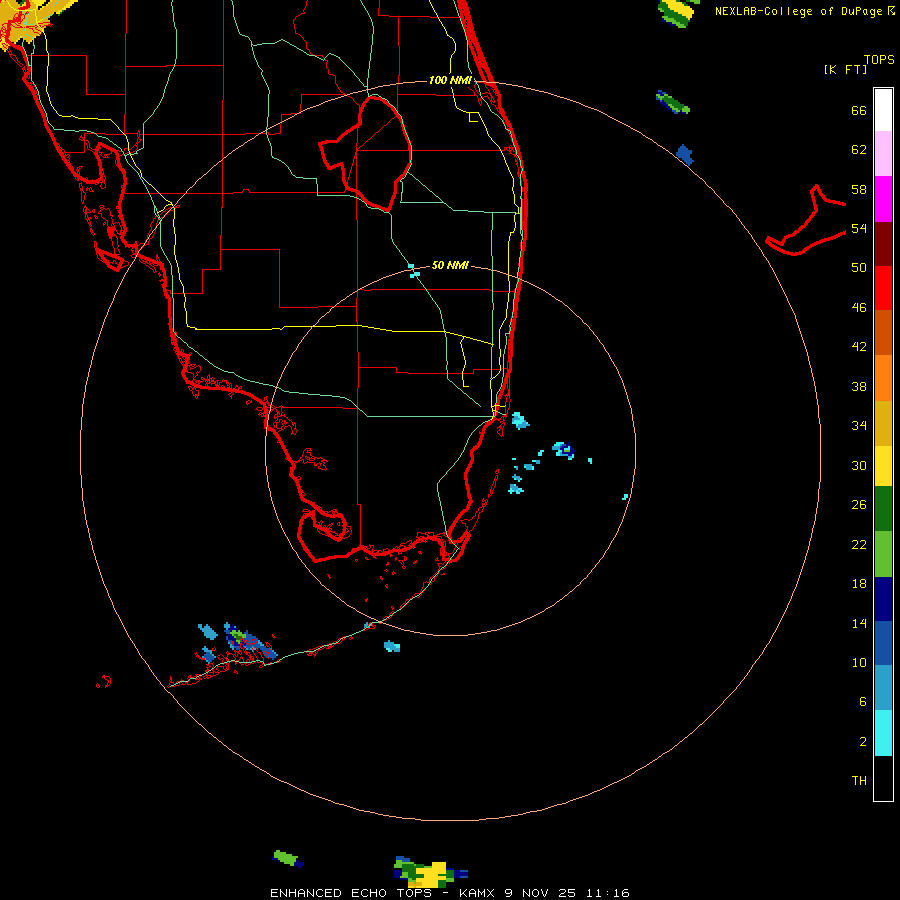Screen dimensions: 900x900
Task: Click the navy legend swatch
Action: (x=883, y=599)
